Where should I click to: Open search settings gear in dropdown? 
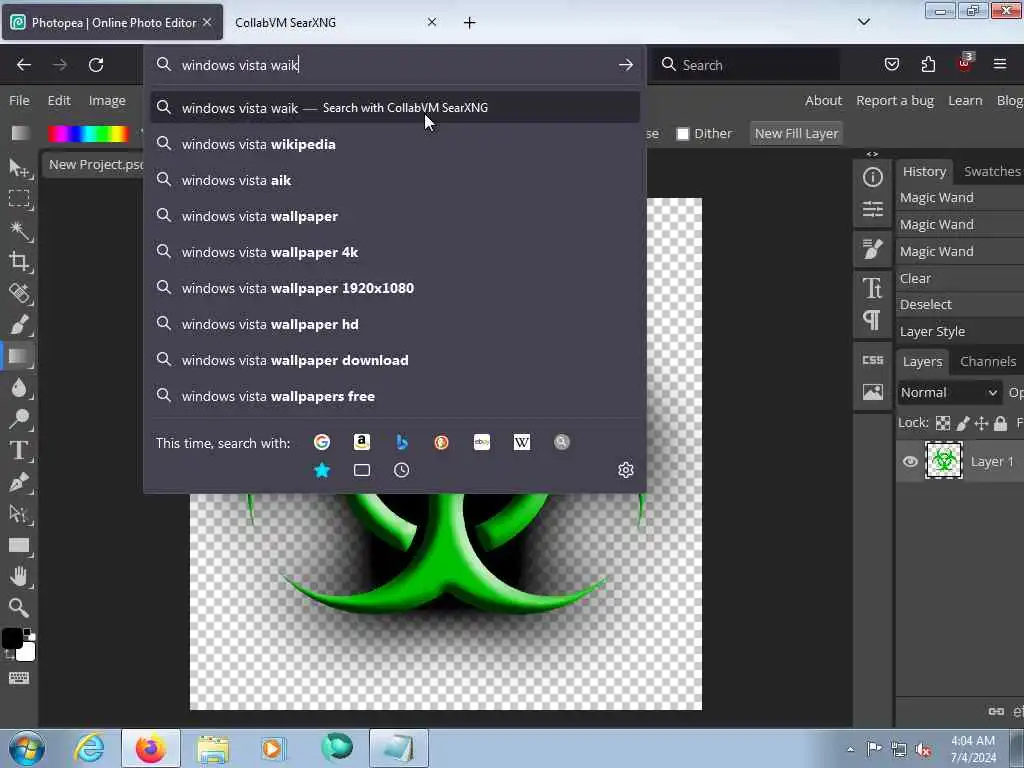(626, 470)
